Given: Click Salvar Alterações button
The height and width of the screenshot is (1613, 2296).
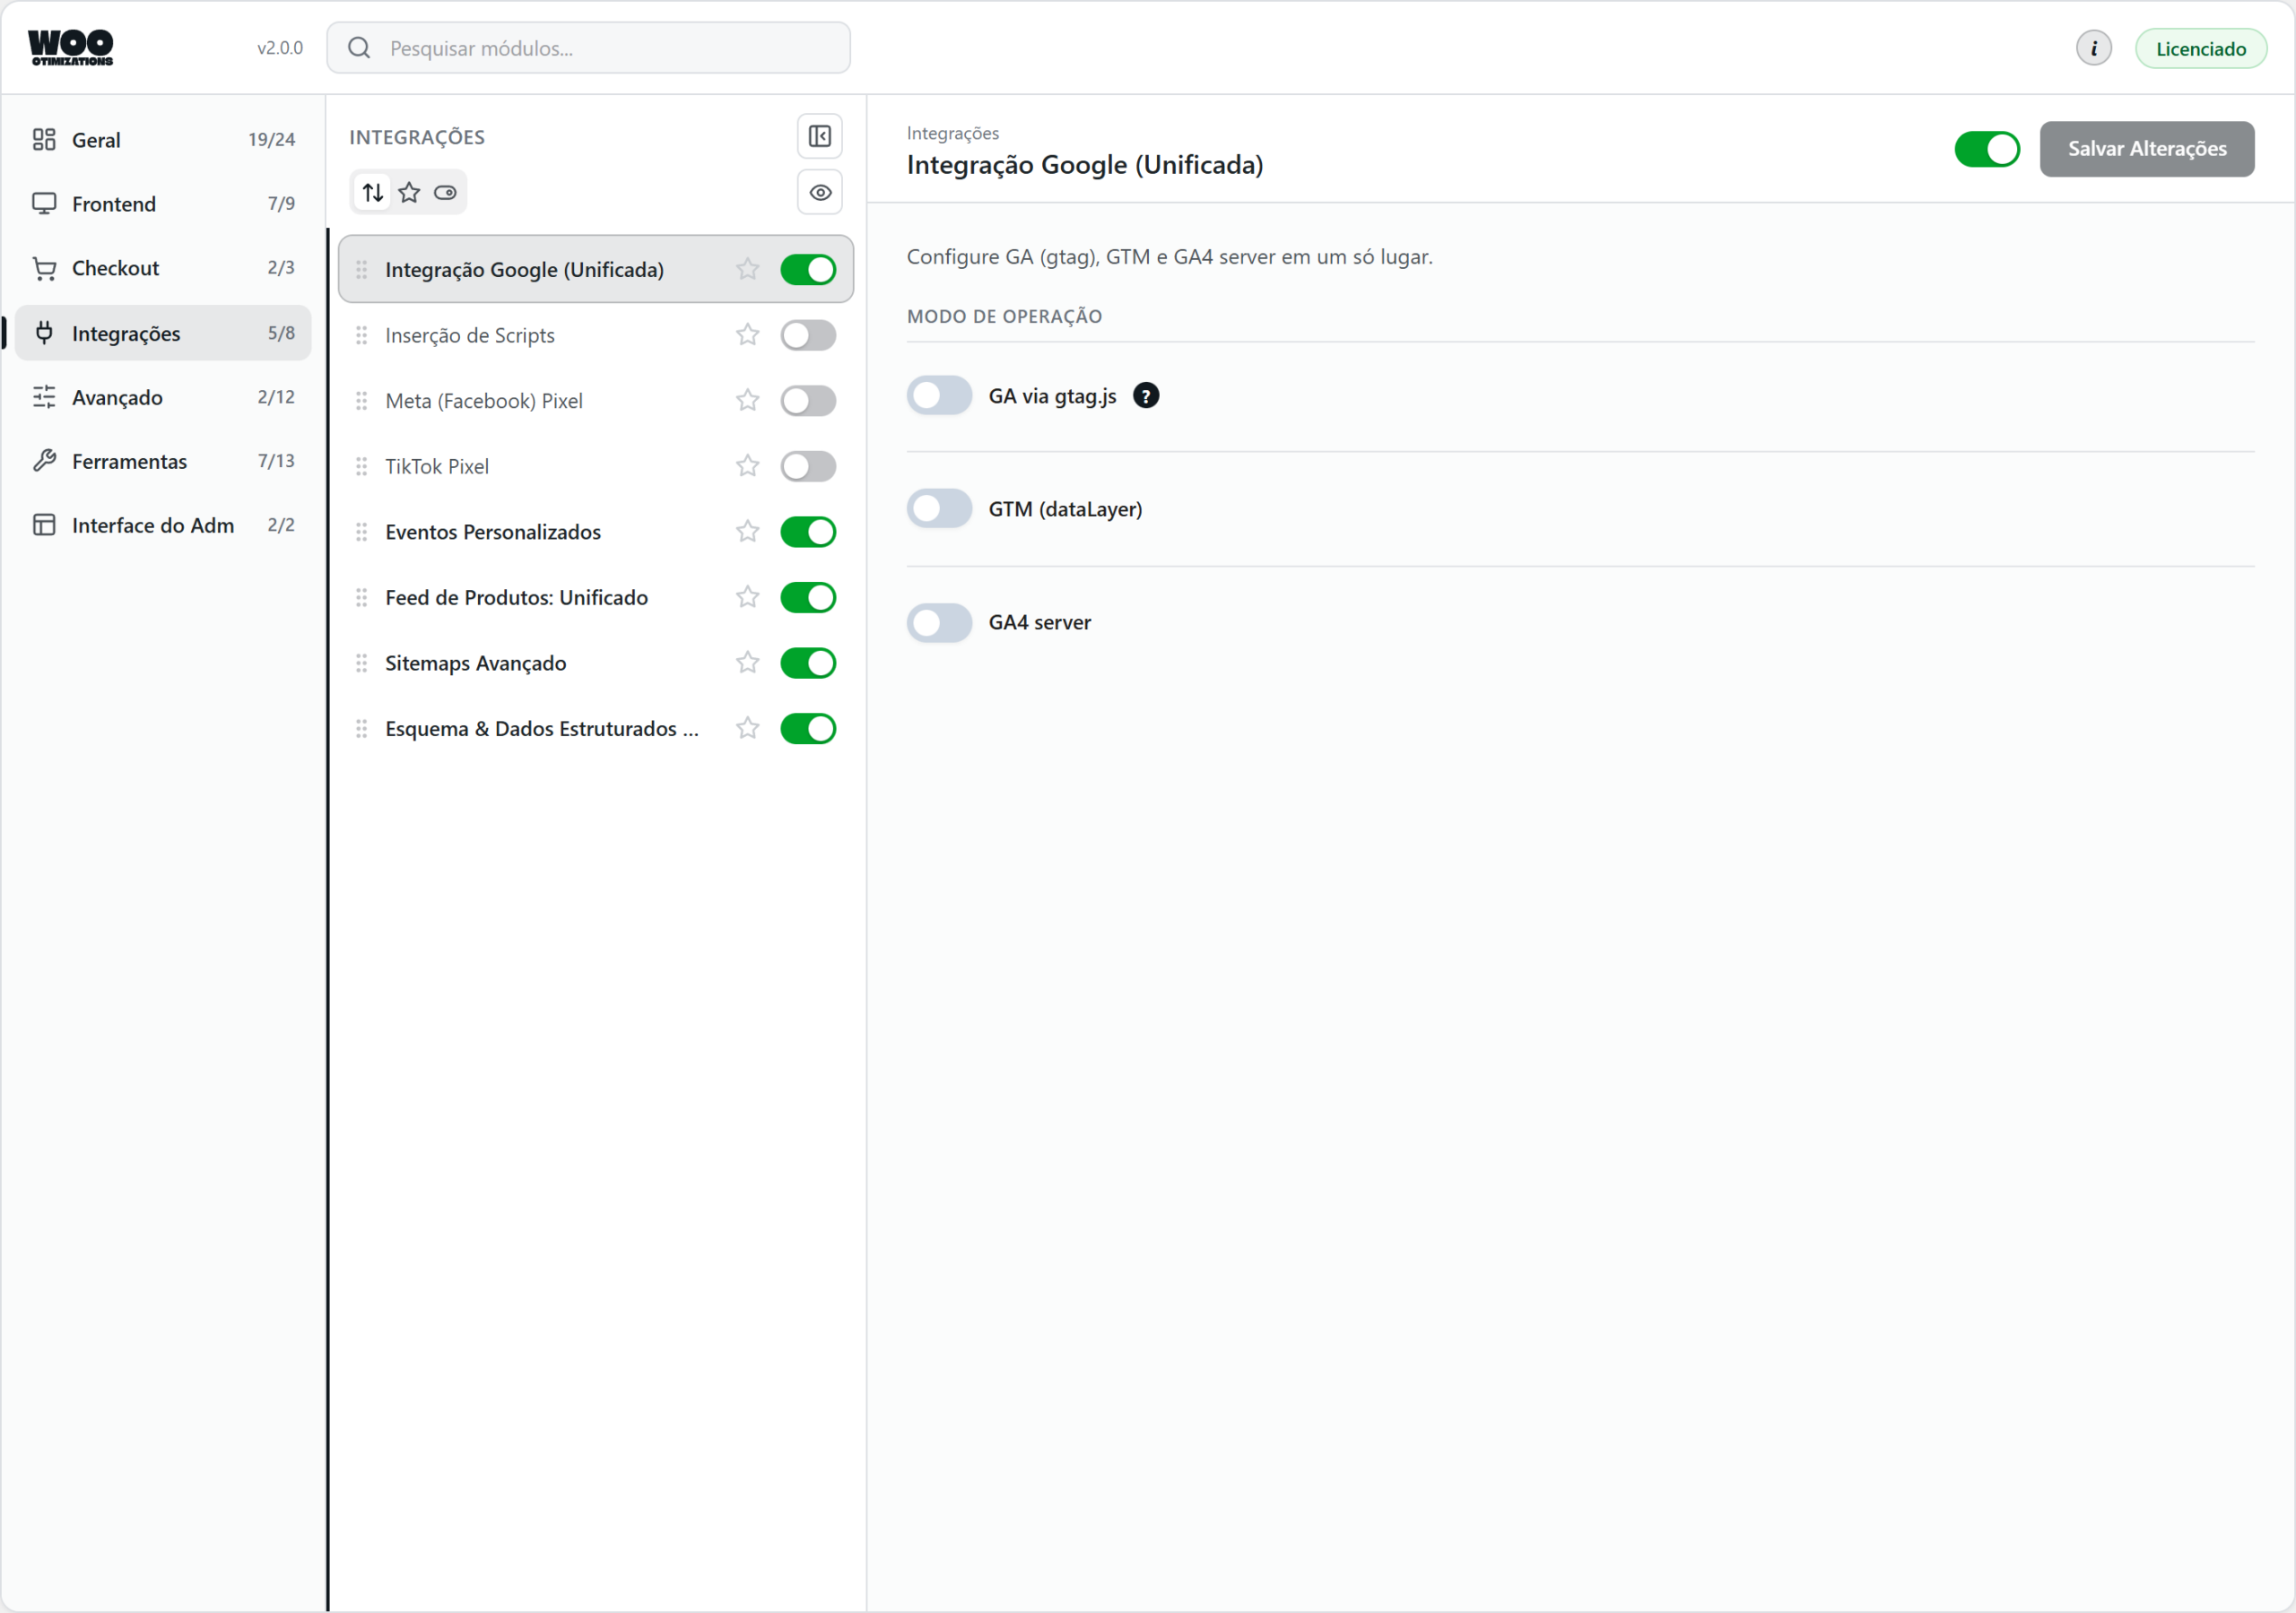Looking at the screenshot, I should click(2146, 149).
